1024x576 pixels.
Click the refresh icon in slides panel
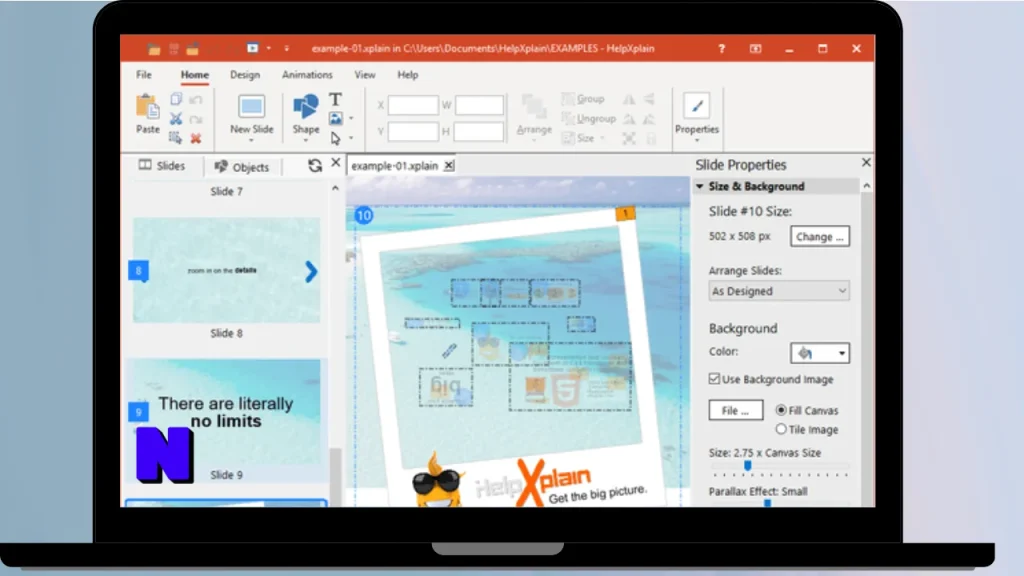[315, 166]
